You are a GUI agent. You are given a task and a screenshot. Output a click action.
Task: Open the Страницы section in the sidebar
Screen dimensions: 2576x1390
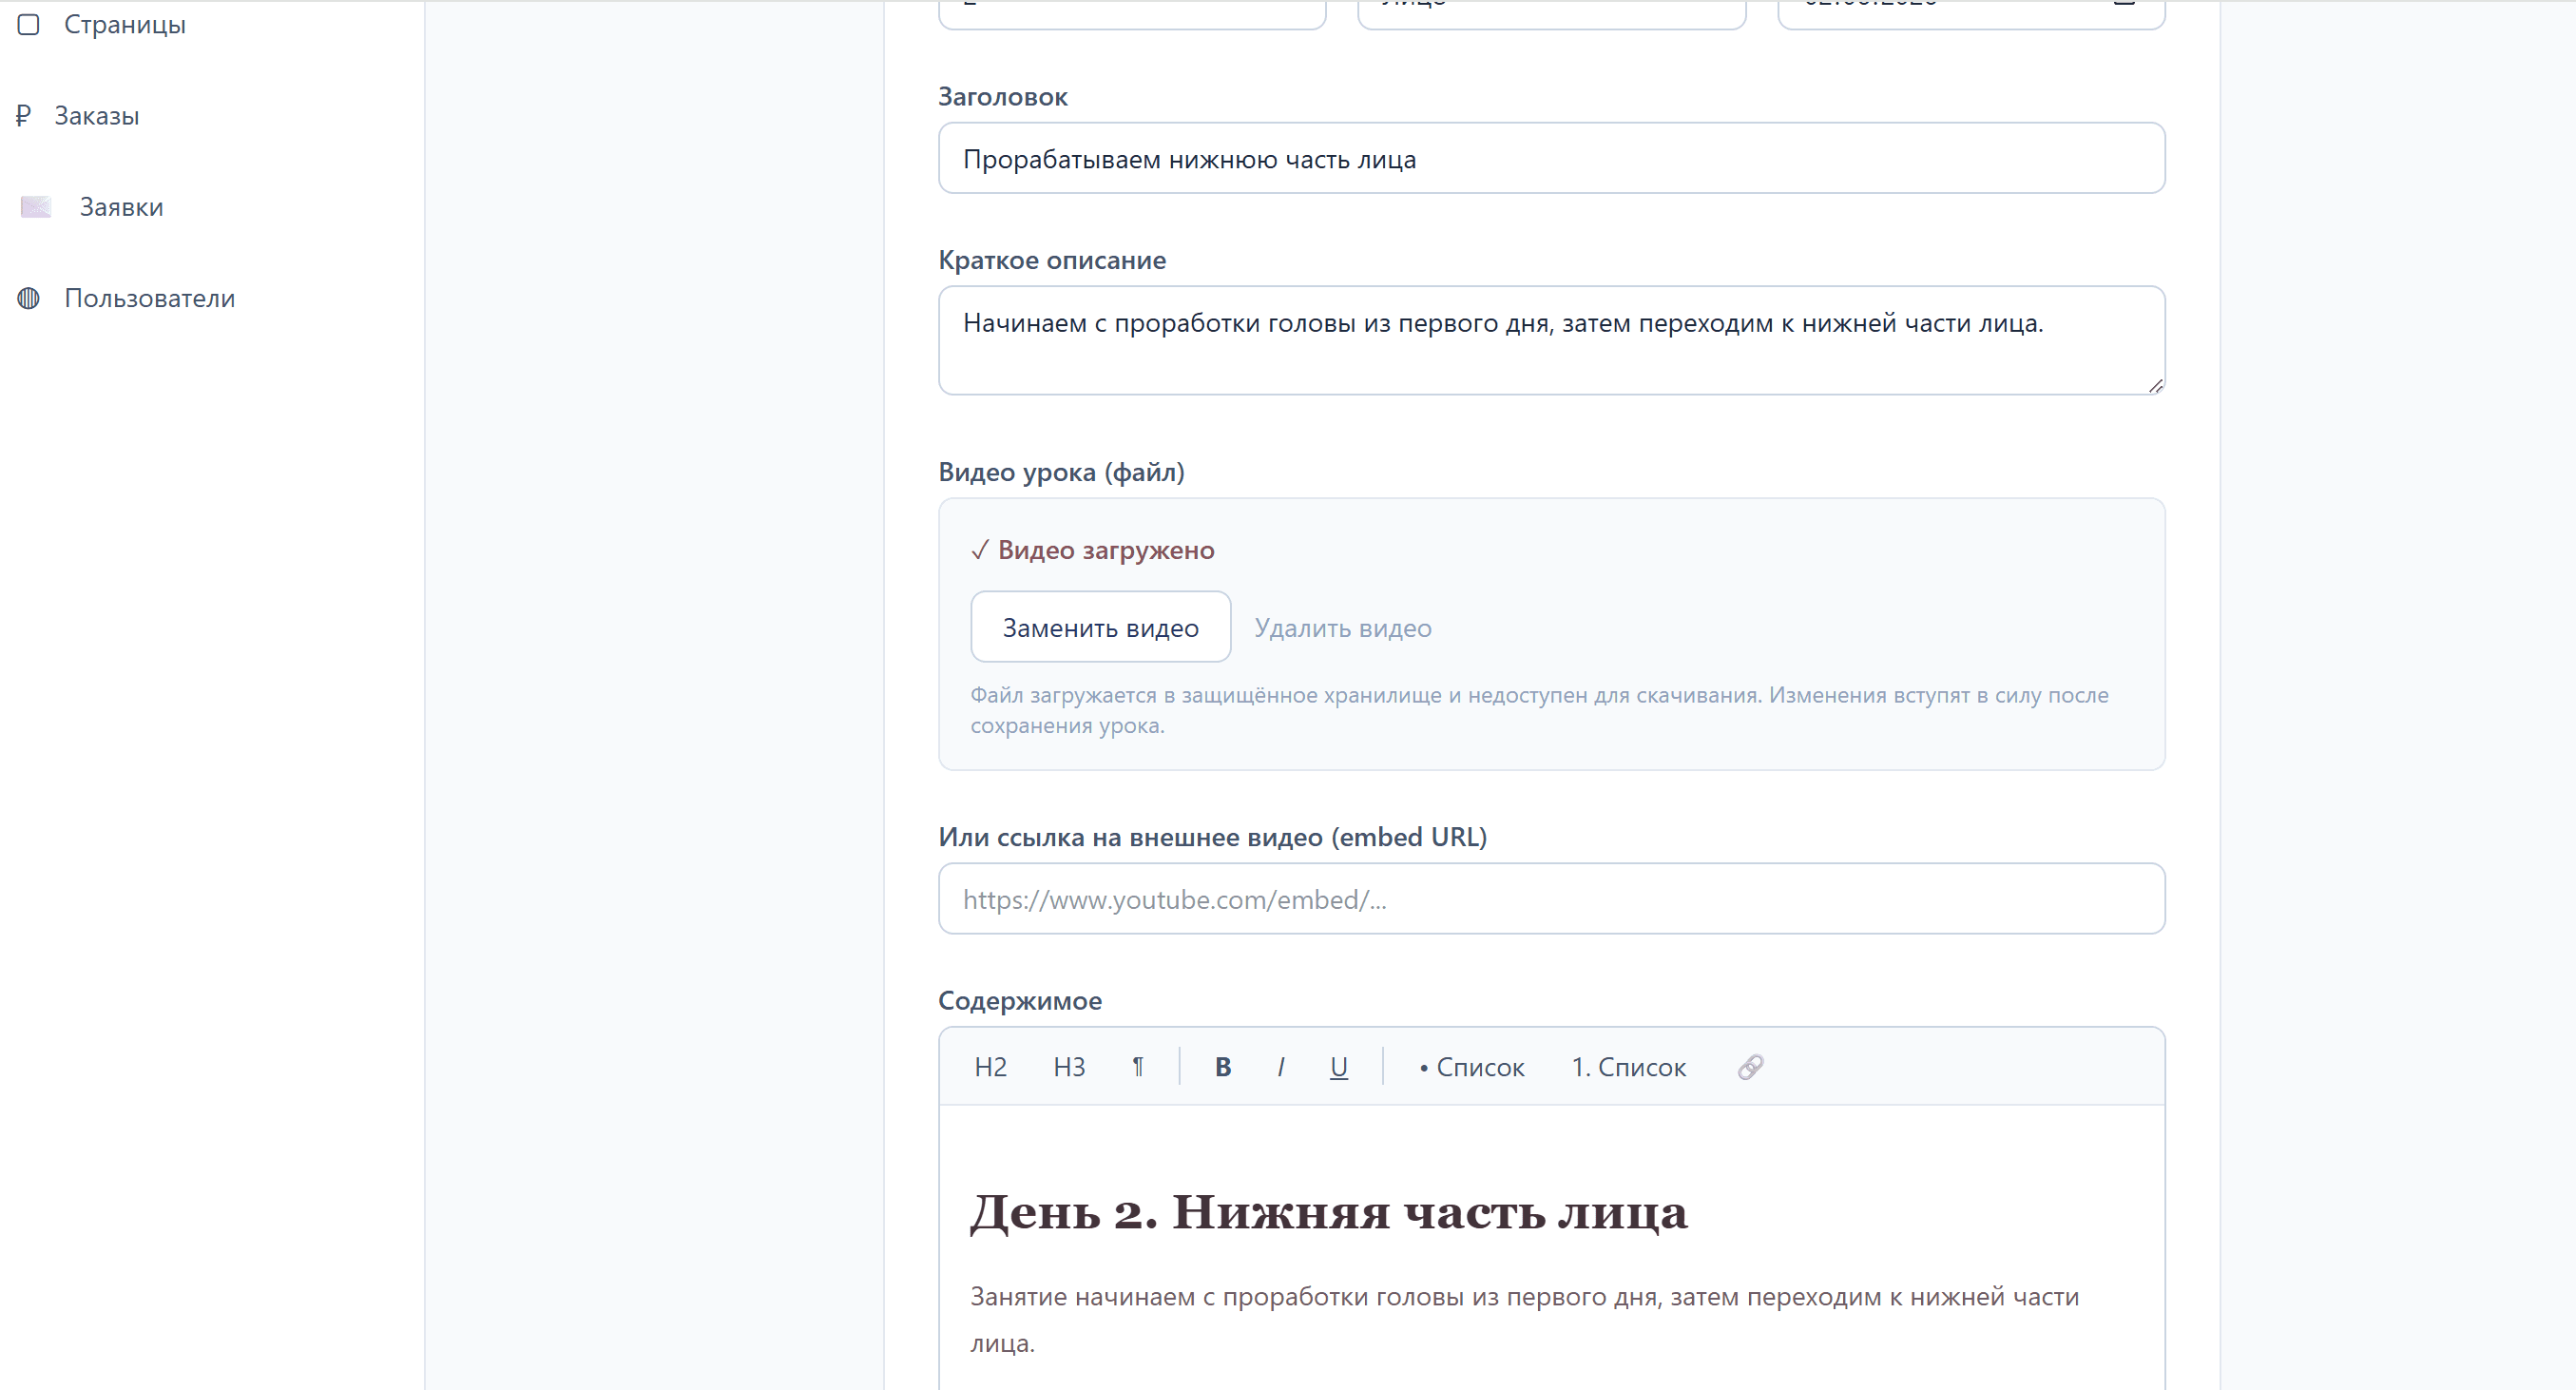point(102,24)
